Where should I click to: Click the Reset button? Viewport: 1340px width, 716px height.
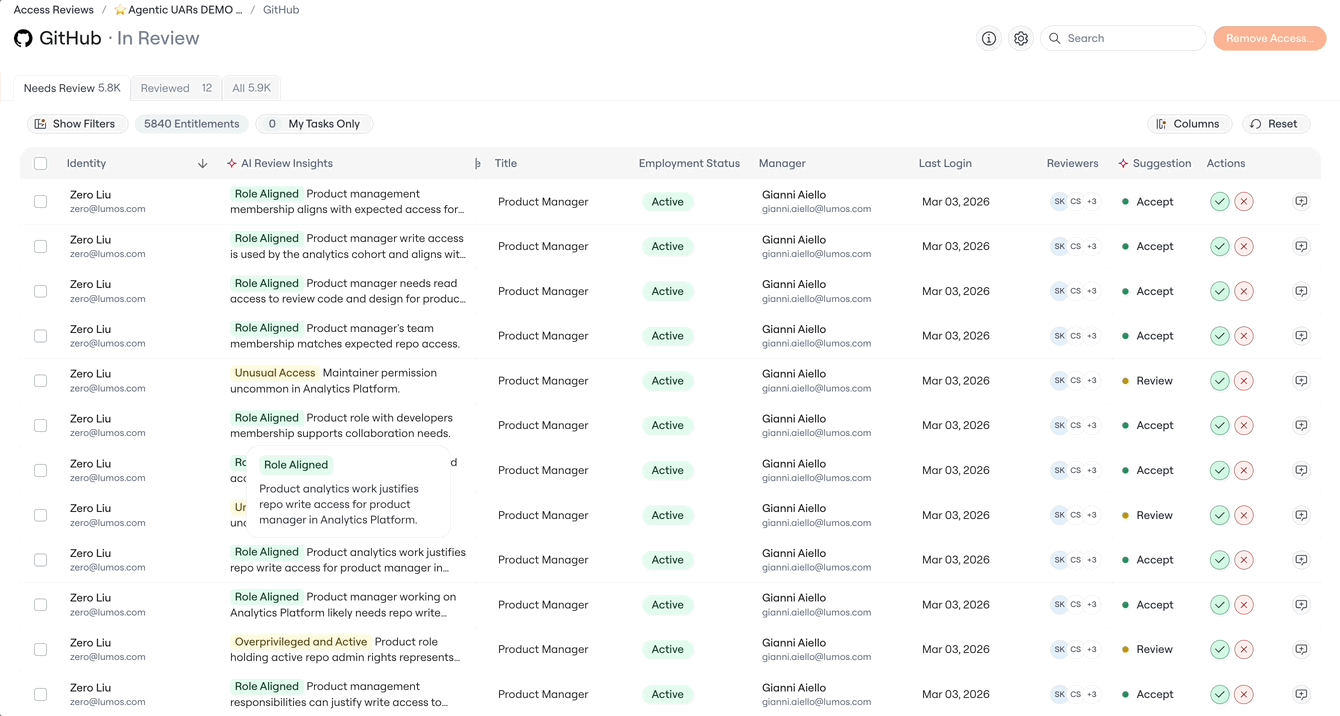point(1274,124)
